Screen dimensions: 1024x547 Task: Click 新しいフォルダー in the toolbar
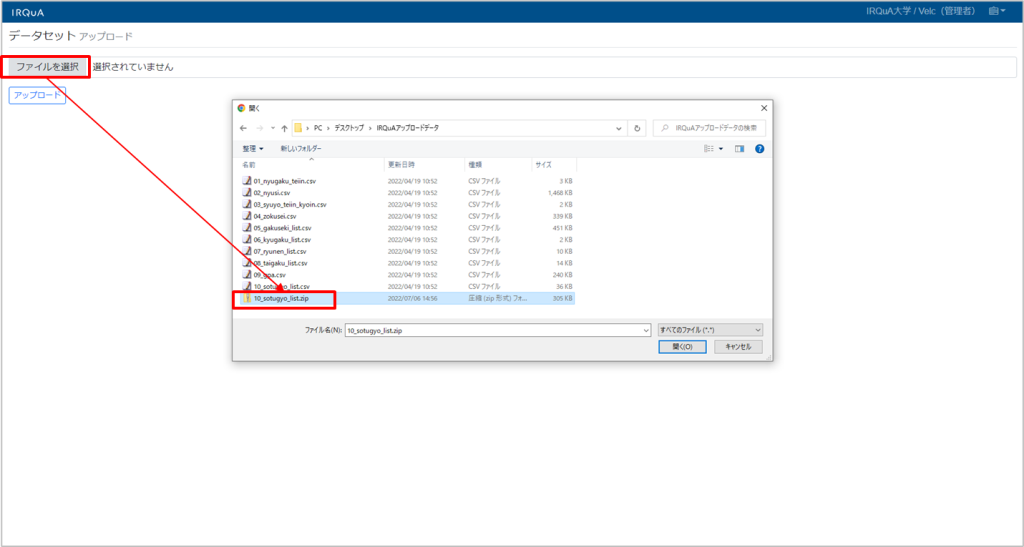301,148
